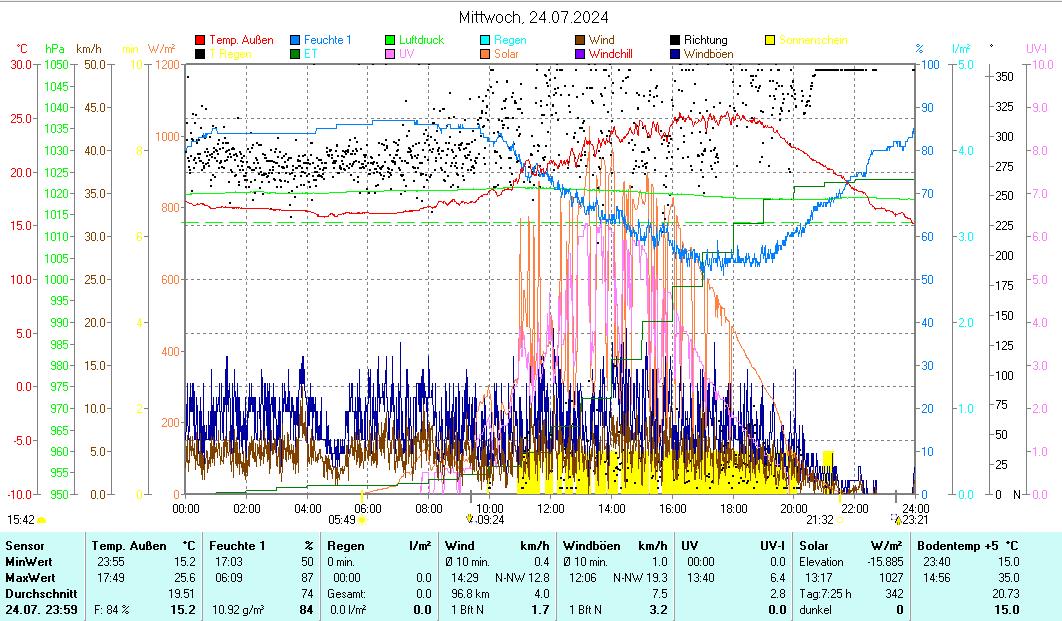Click the UV legend label
Image resolution: width=1062 pixels, height=621 pixels.
pyautogui.click(x=406, y=54)
